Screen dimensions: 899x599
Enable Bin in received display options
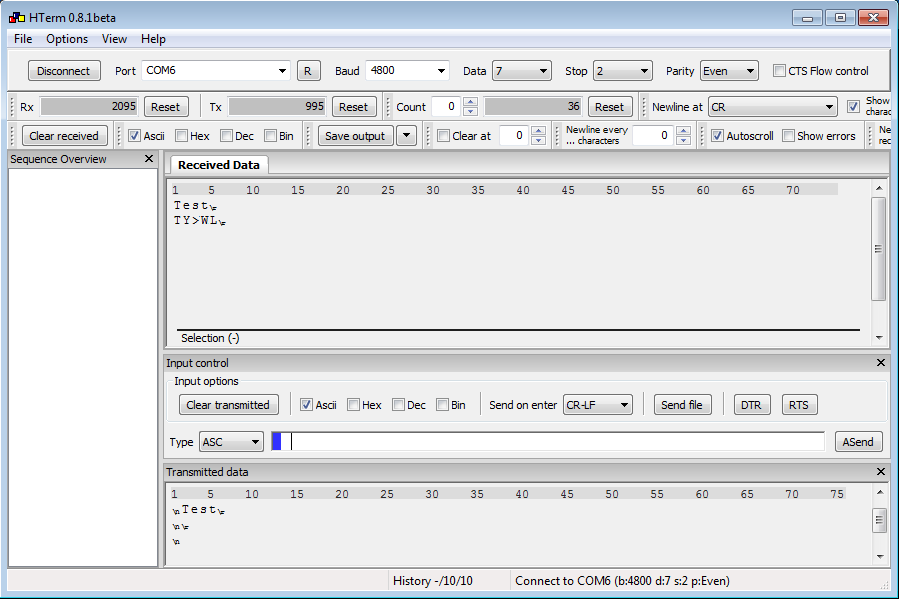click(270, 136)
